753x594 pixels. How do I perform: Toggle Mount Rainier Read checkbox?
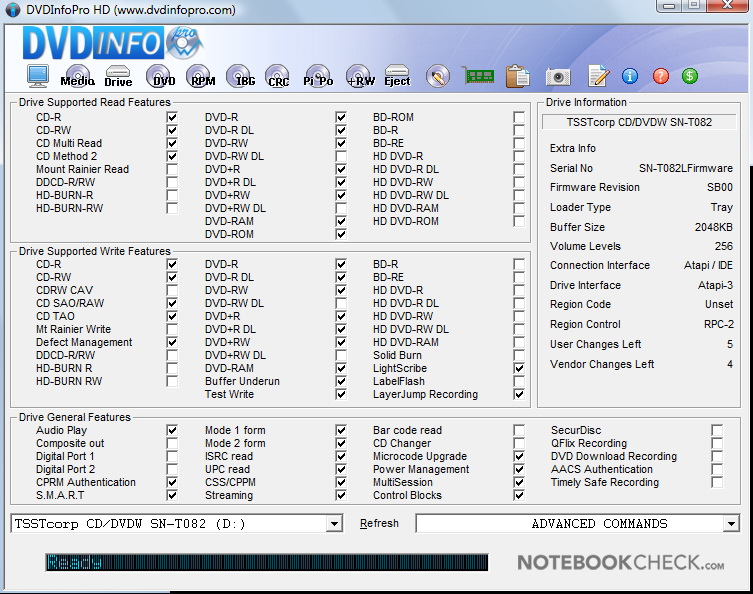[x=172, y=169]
